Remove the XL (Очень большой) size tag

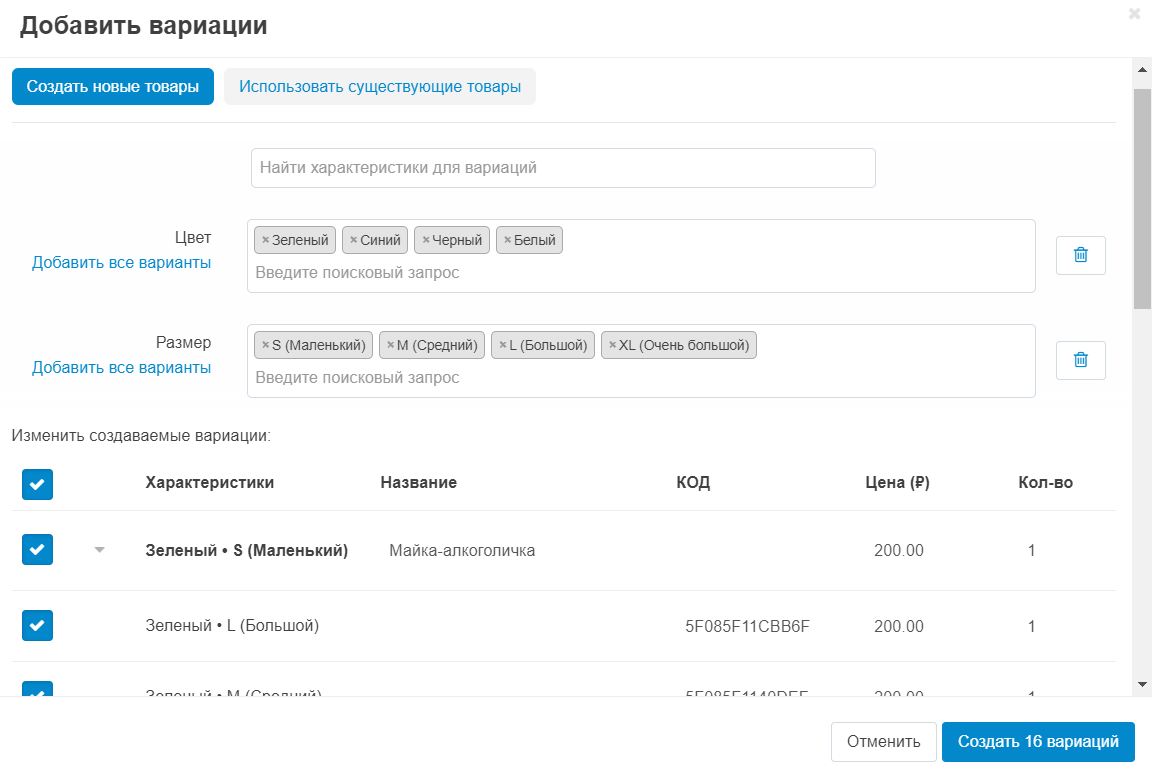pyautogui.click(x=612, y=345)
